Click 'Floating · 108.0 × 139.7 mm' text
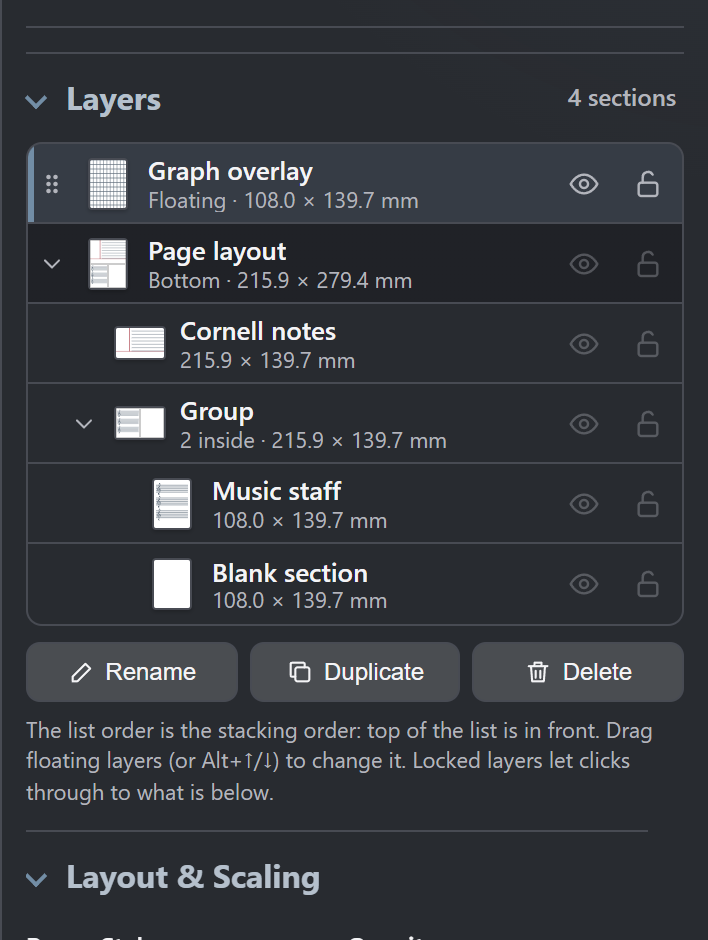This screenshot has height=940, width=708. click(284, 201)
